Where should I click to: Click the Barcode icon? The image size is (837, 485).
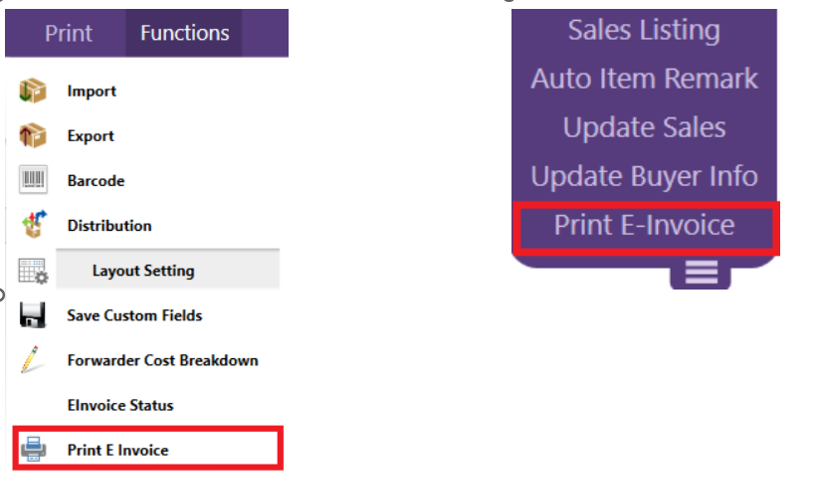click(x=32, y=181)
